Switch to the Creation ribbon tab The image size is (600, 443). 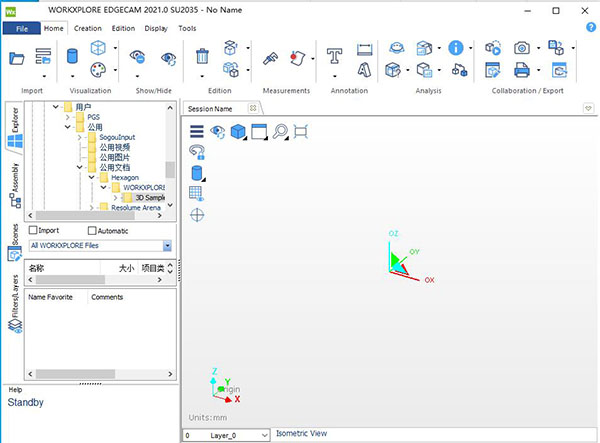[x=88, y=28]
